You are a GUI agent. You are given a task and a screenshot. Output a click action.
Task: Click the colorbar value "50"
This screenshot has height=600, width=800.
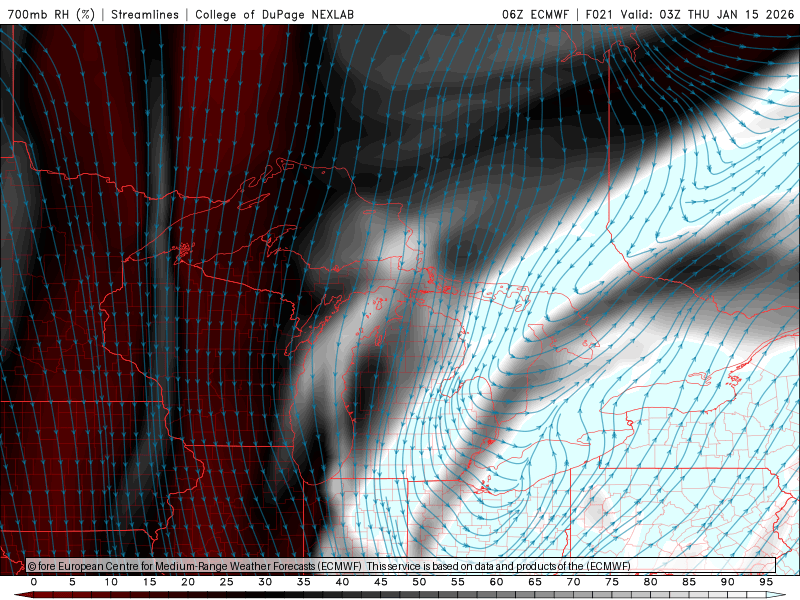[x=419, y=582]
